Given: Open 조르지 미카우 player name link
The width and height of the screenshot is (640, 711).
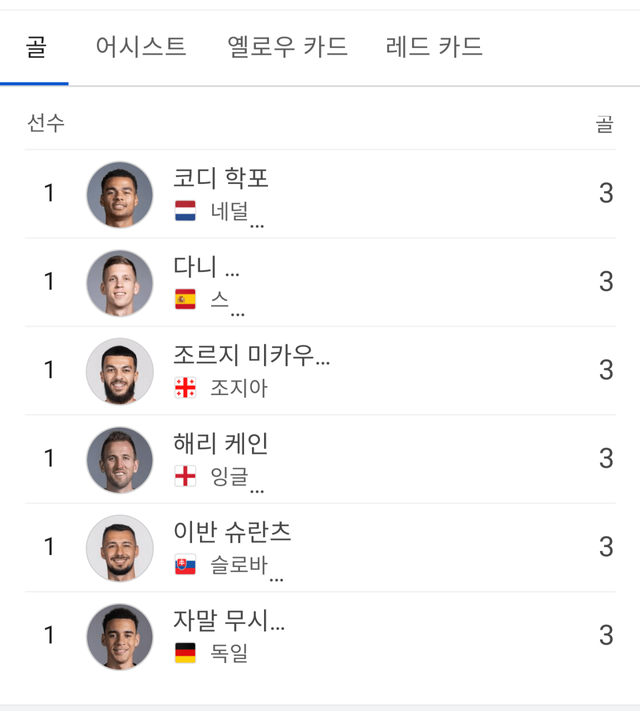Looking at the screenshot, I should tap(251, 355).
